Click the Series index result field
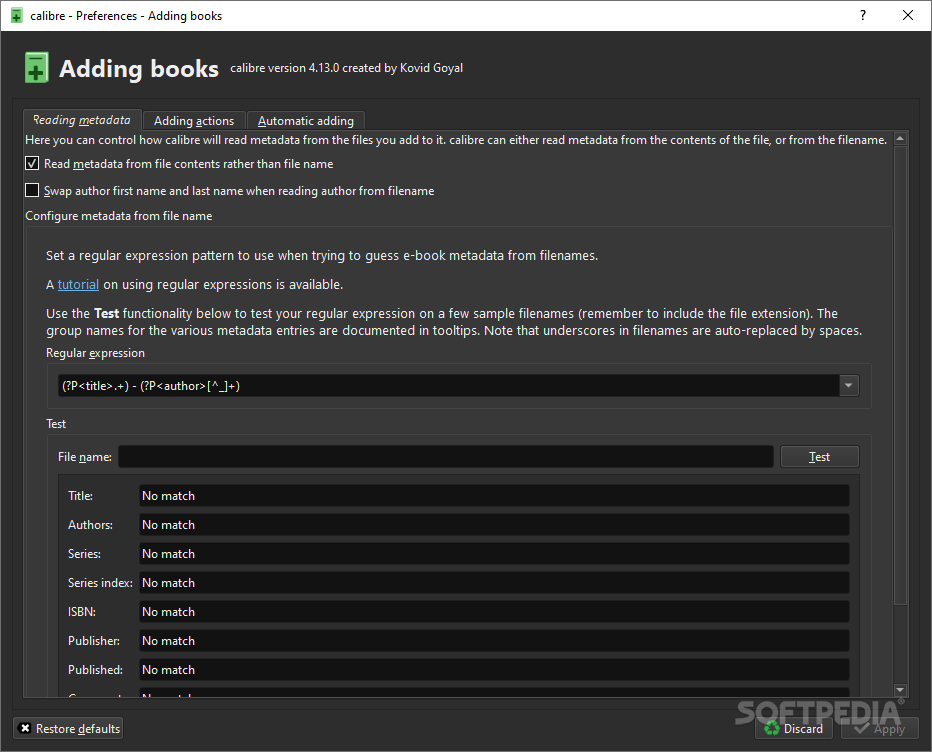The width and height of the screenshot is (932, 752). tap(494, 583)
